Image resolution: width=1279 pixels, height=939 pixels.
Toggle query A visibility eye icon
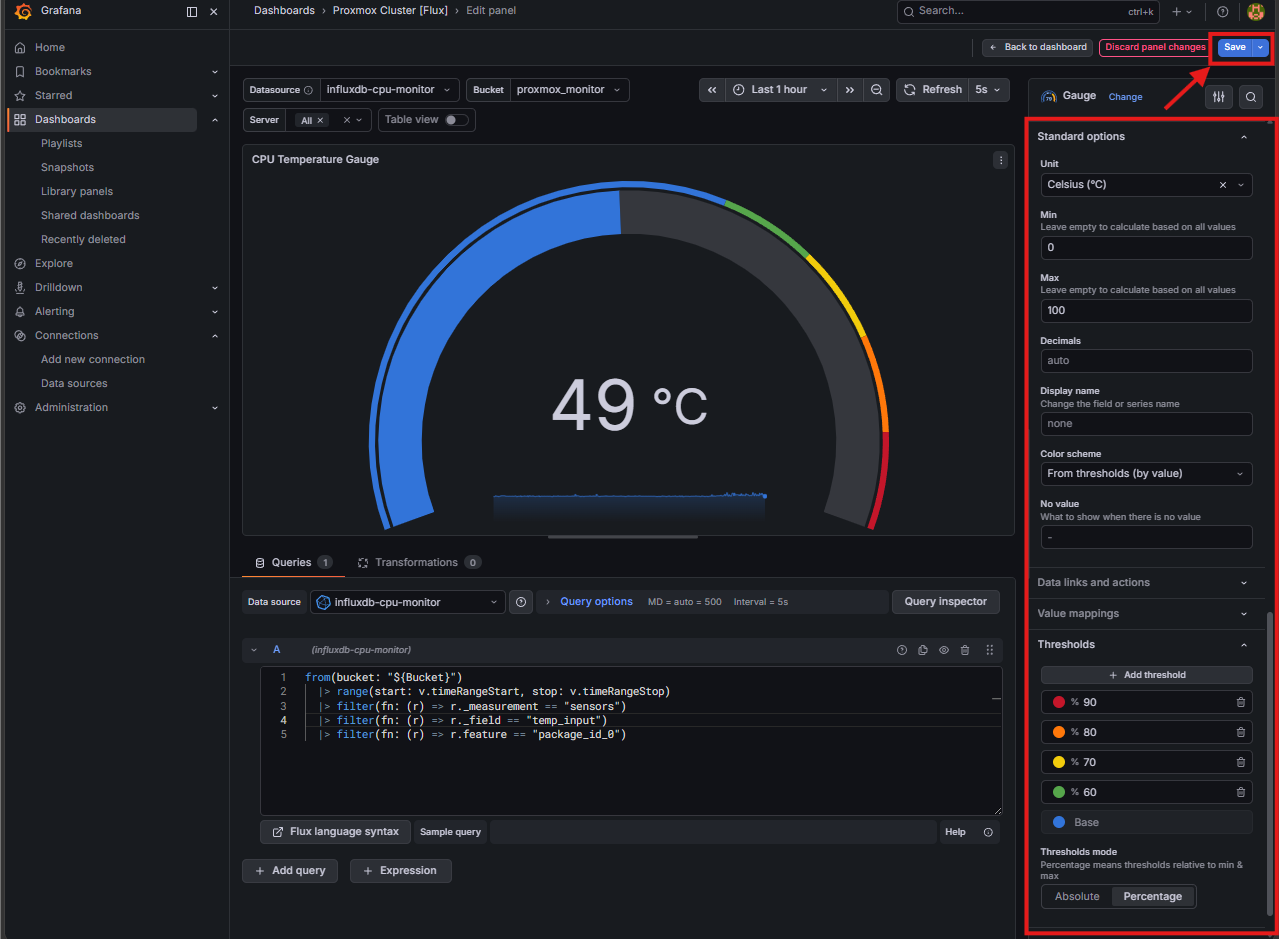[x=944, y=650]
